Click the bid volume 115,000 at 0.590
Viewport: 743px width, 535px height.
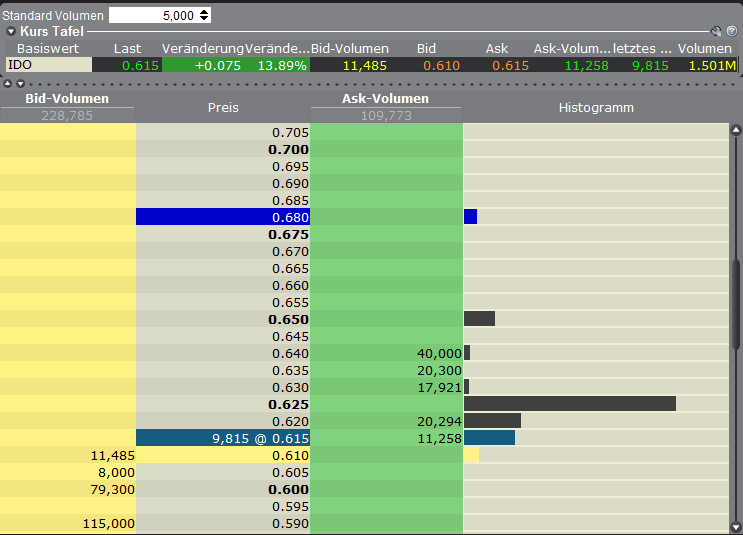(109, 524)
